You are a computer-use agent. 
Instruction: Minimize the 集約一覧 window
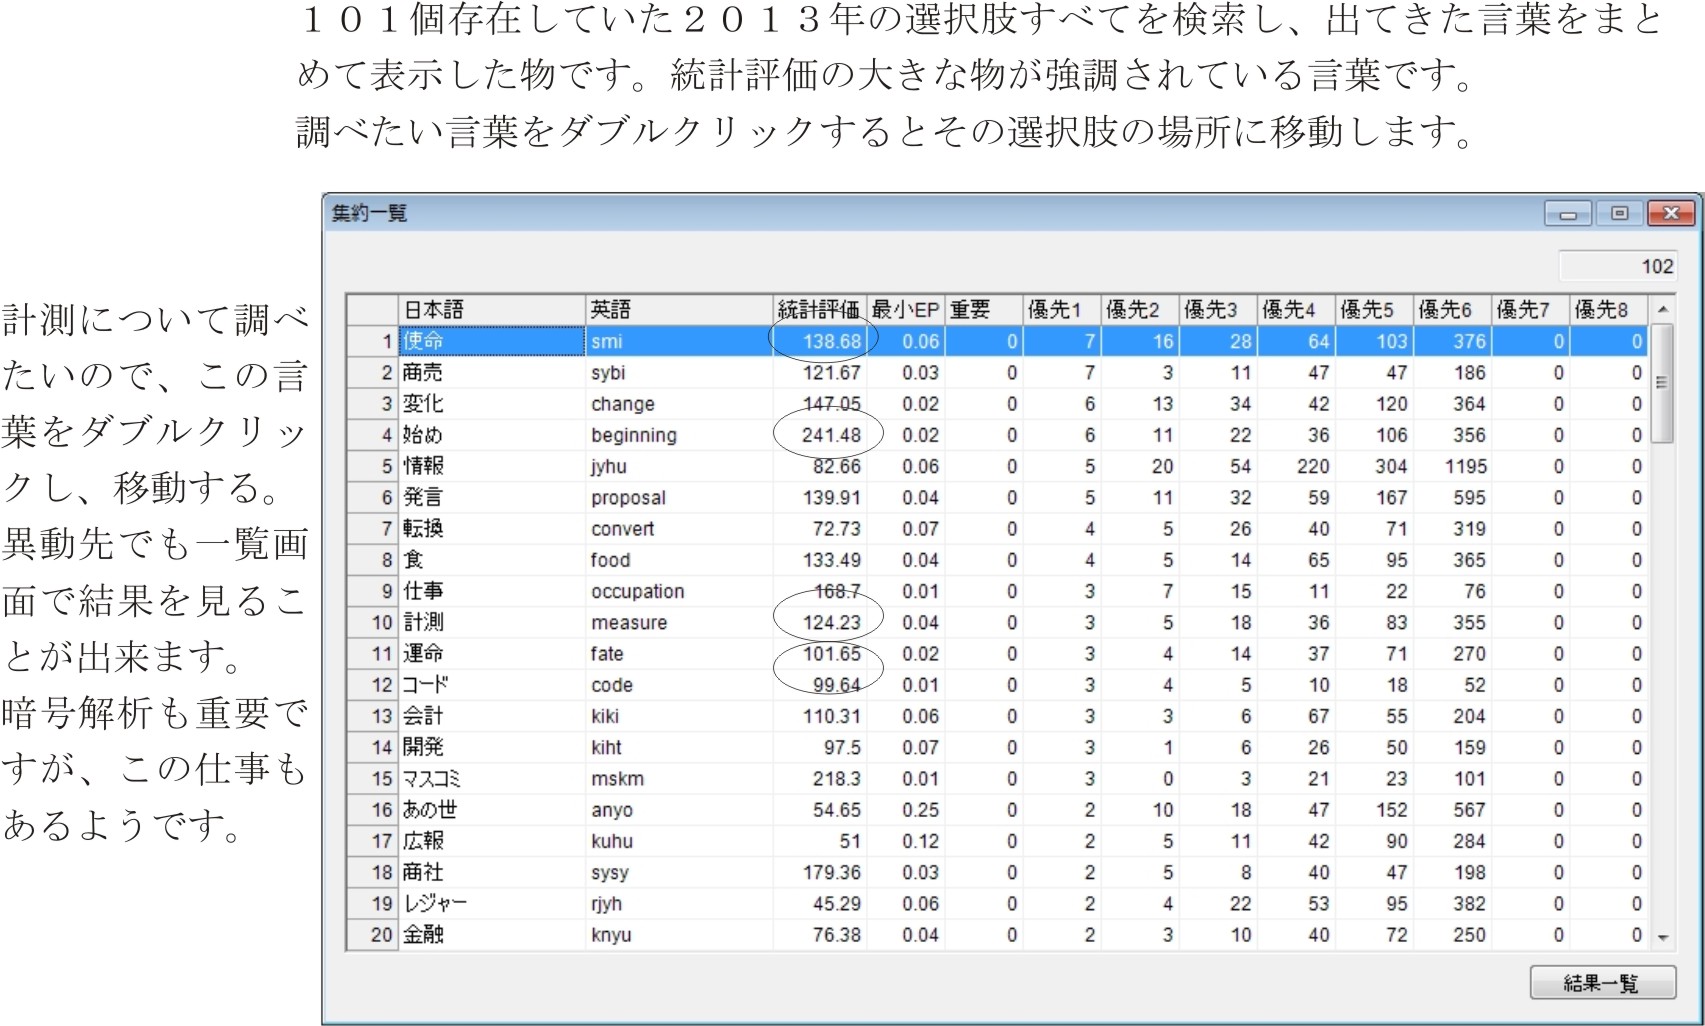pos(1568,214)
